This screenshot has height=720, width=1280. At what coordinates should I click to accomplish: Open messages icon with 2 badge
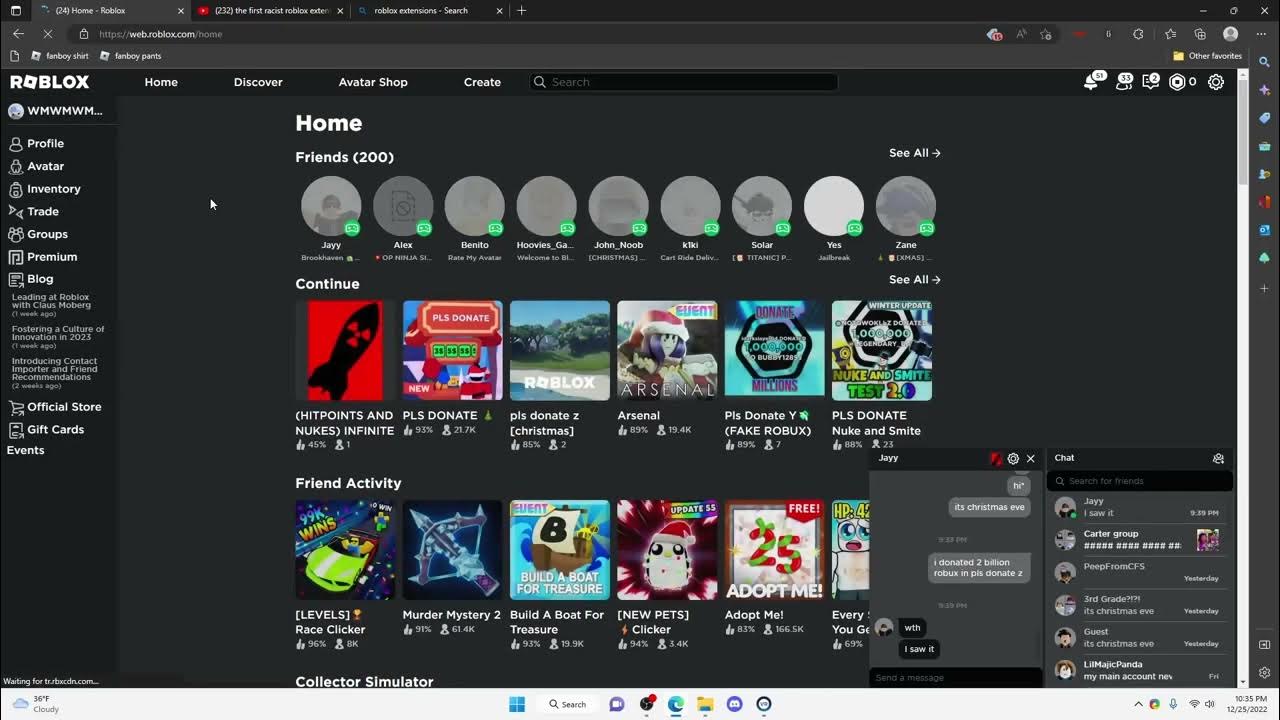tap(1151, 82)
